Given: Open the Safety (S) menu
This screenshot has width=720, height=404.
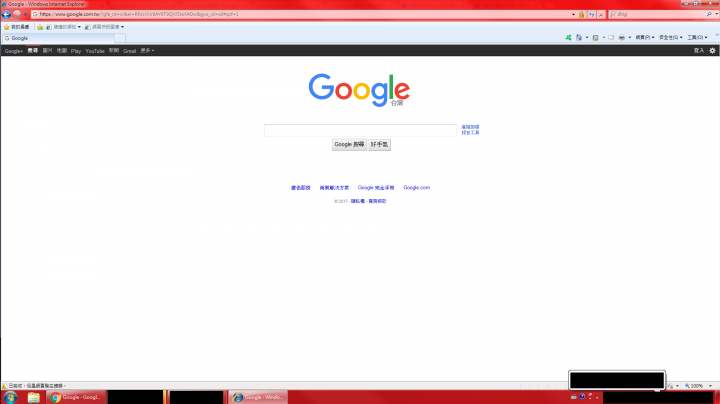Looking at the screenshot, I should pyautogui.click(x=670, y=38).
